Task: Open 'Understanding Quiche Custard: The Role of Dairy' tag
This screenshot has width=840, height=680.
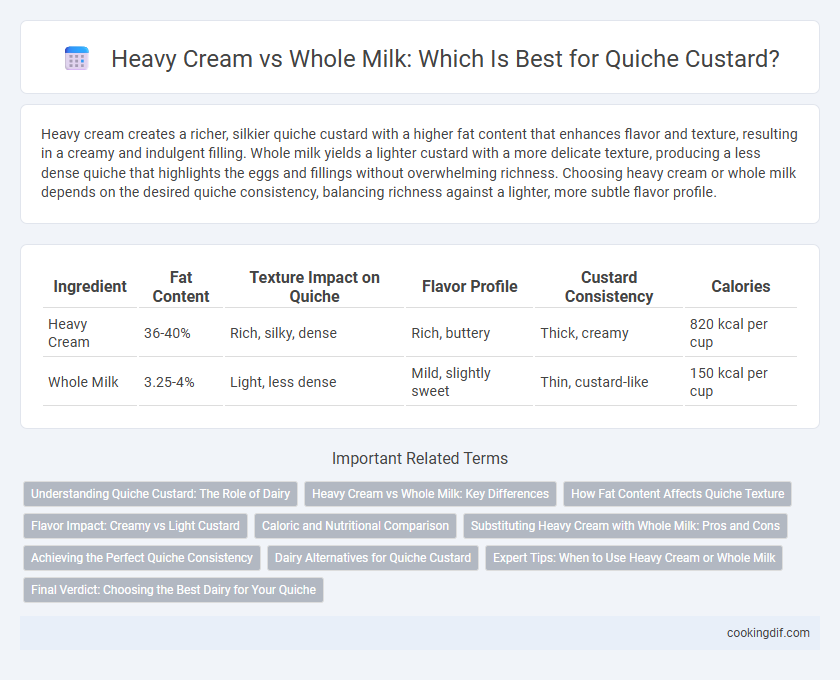Action: [x=160, y=494]
